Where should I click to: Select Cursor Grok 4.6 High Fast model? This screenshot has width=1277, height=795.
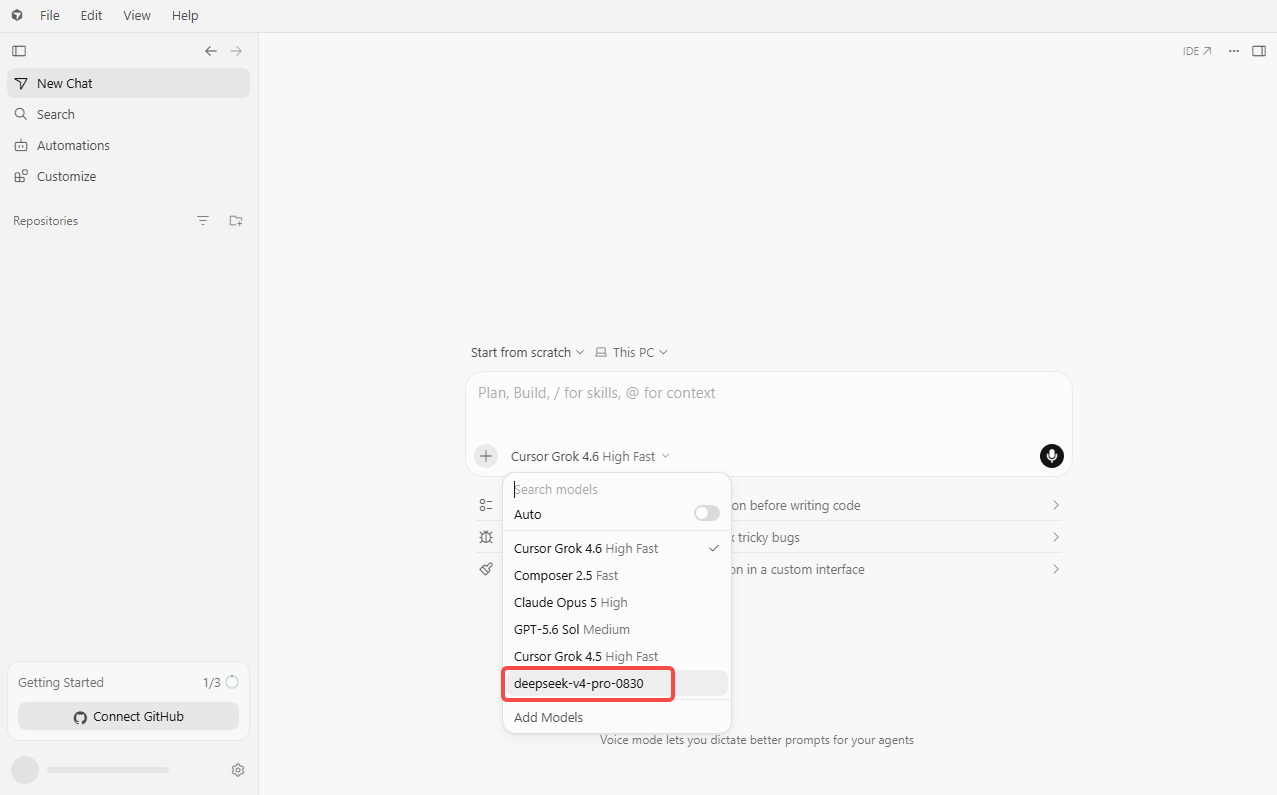click(617, 548)
